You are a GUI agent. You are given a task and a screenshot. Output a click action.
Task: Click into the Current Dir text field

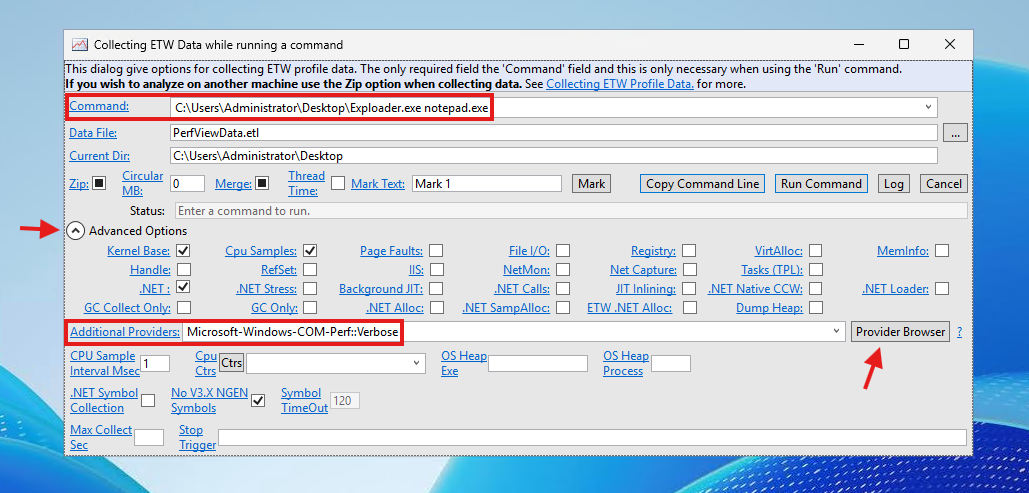(553, 156)
